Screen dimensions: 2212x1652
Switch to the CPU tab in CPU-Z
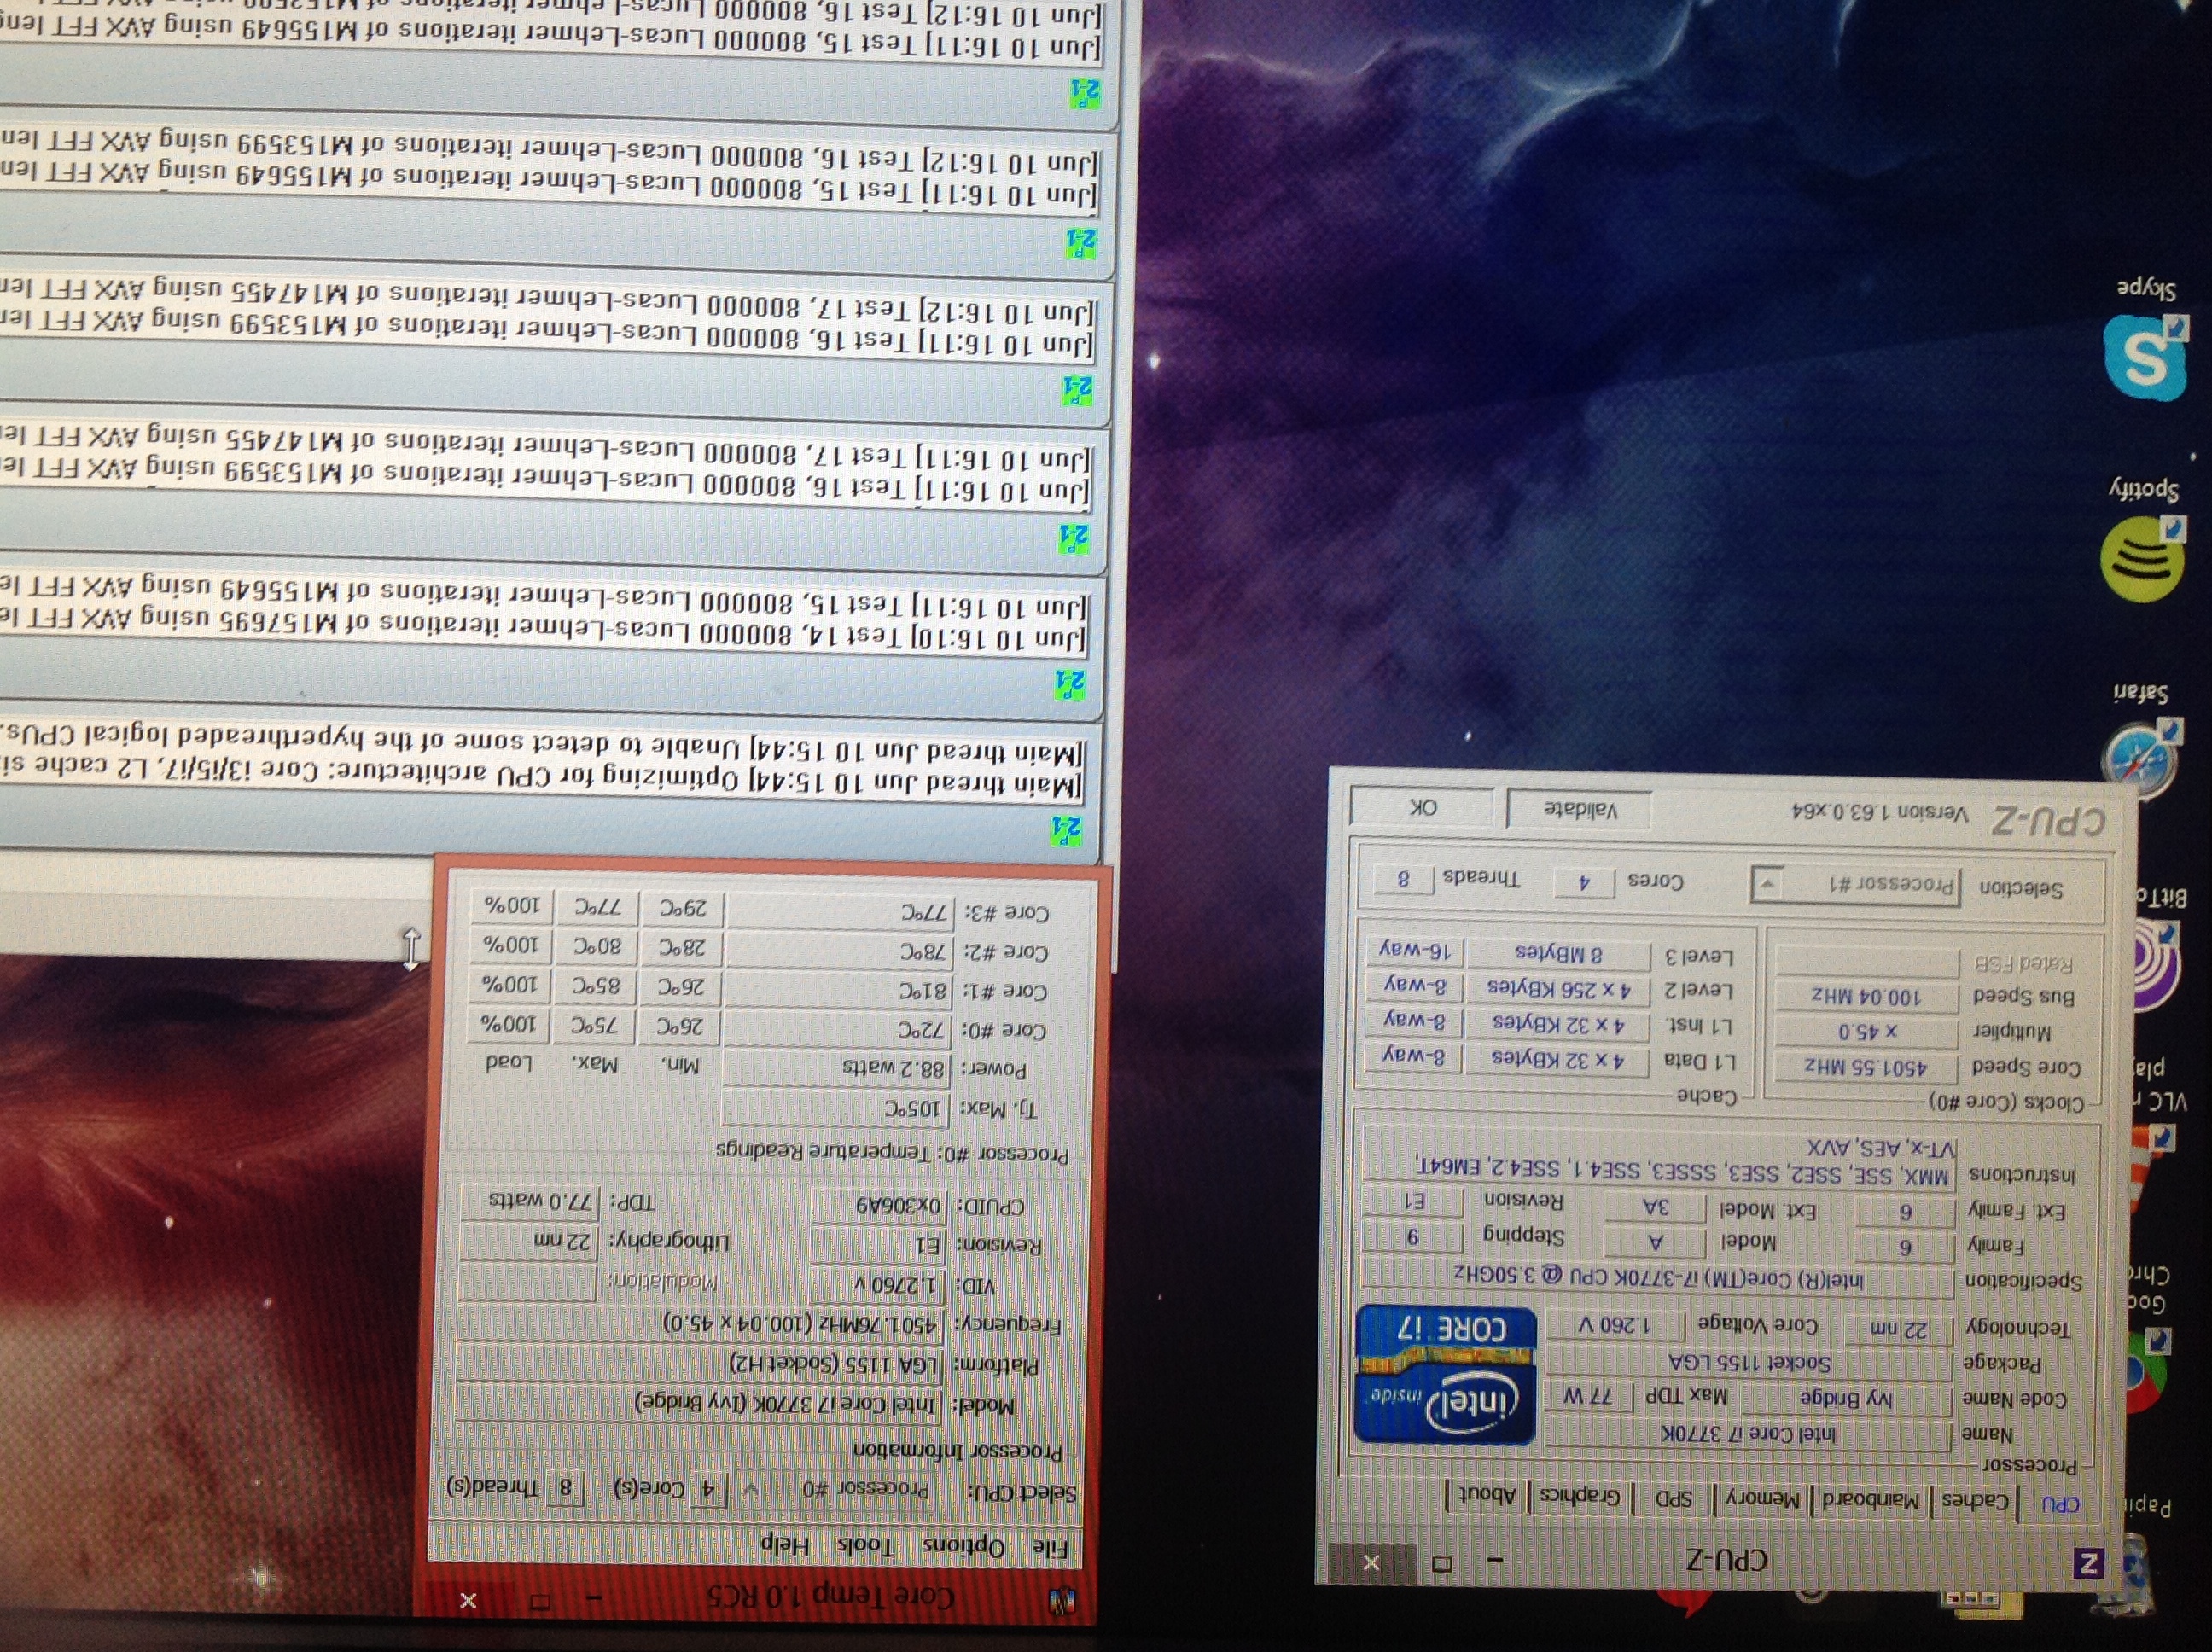pyautogui.click(x=2060, y=1503)
